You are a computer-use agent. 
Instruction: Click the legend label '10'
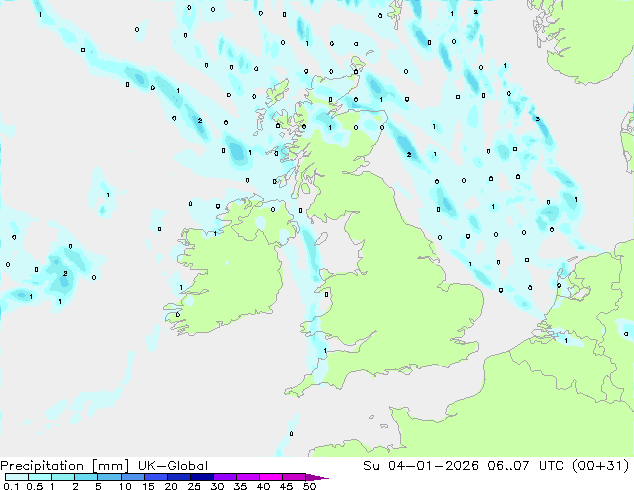coord(125,486)
